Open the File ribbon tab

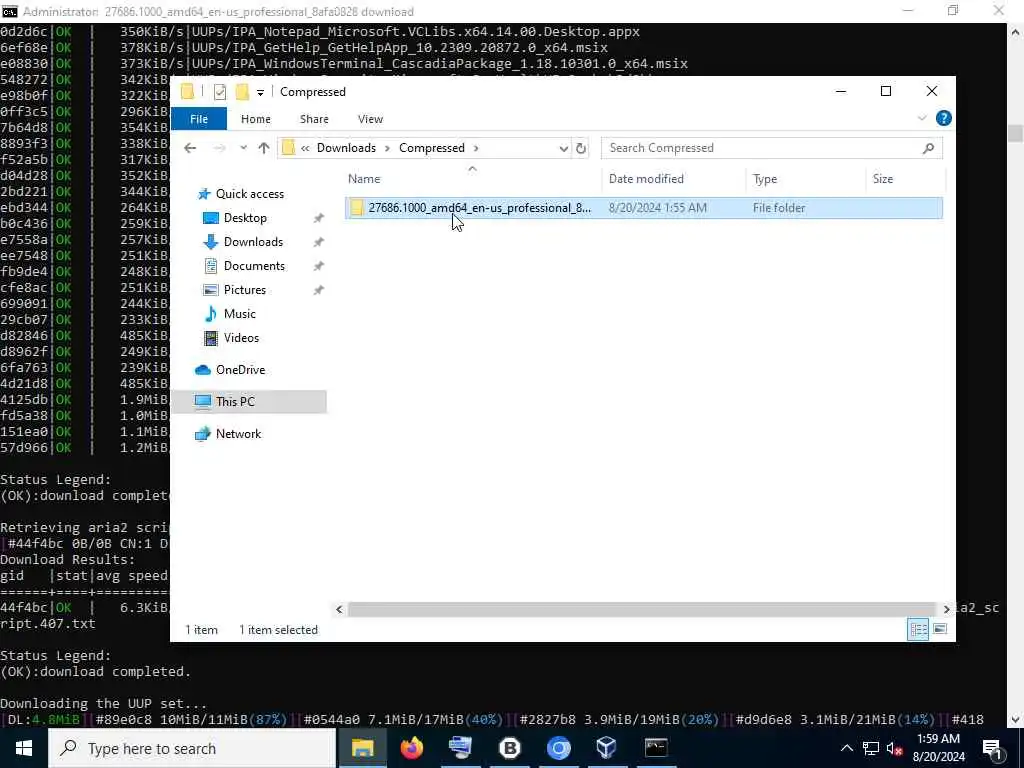(199, 119)
